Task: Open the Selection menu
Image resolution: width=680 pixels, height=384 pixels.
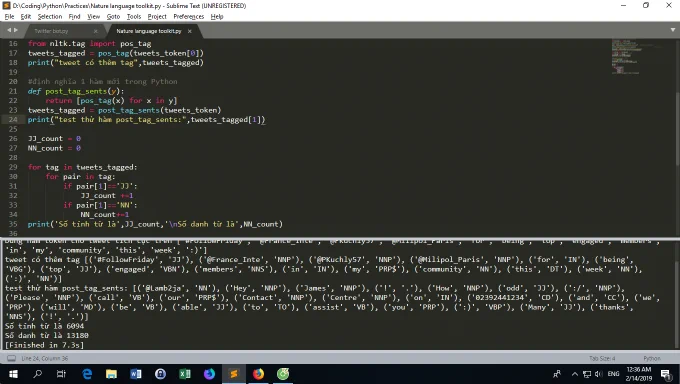Action: click(50, 16)
